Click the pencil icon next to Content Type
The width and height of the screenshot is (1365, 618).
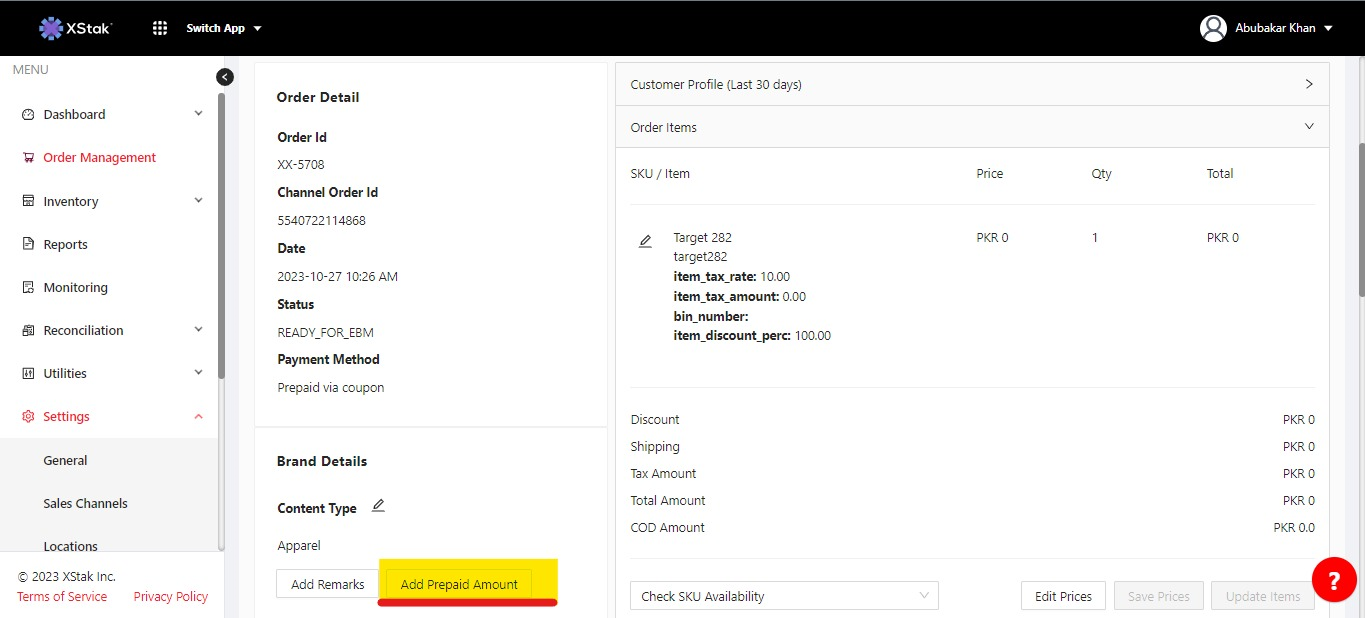pos(378,506)
